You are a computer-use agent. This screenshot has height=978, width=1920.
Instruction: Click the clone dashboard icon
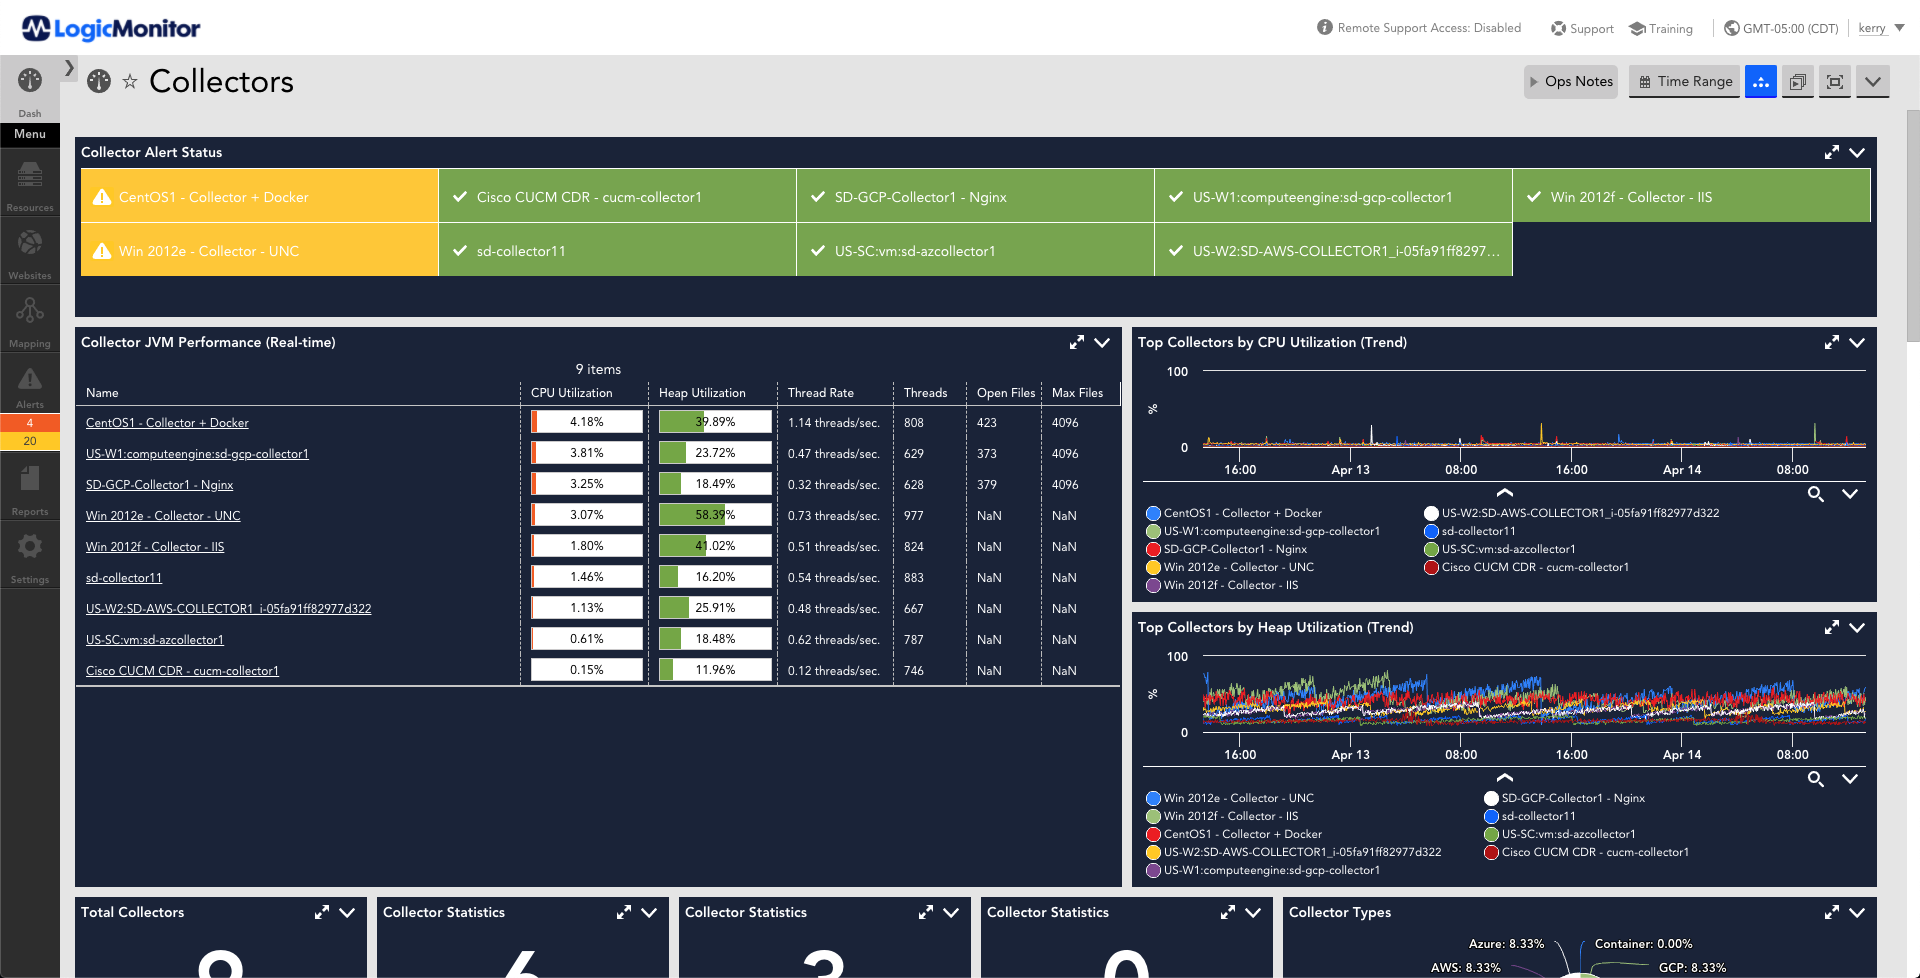[x=1797, y=82]
